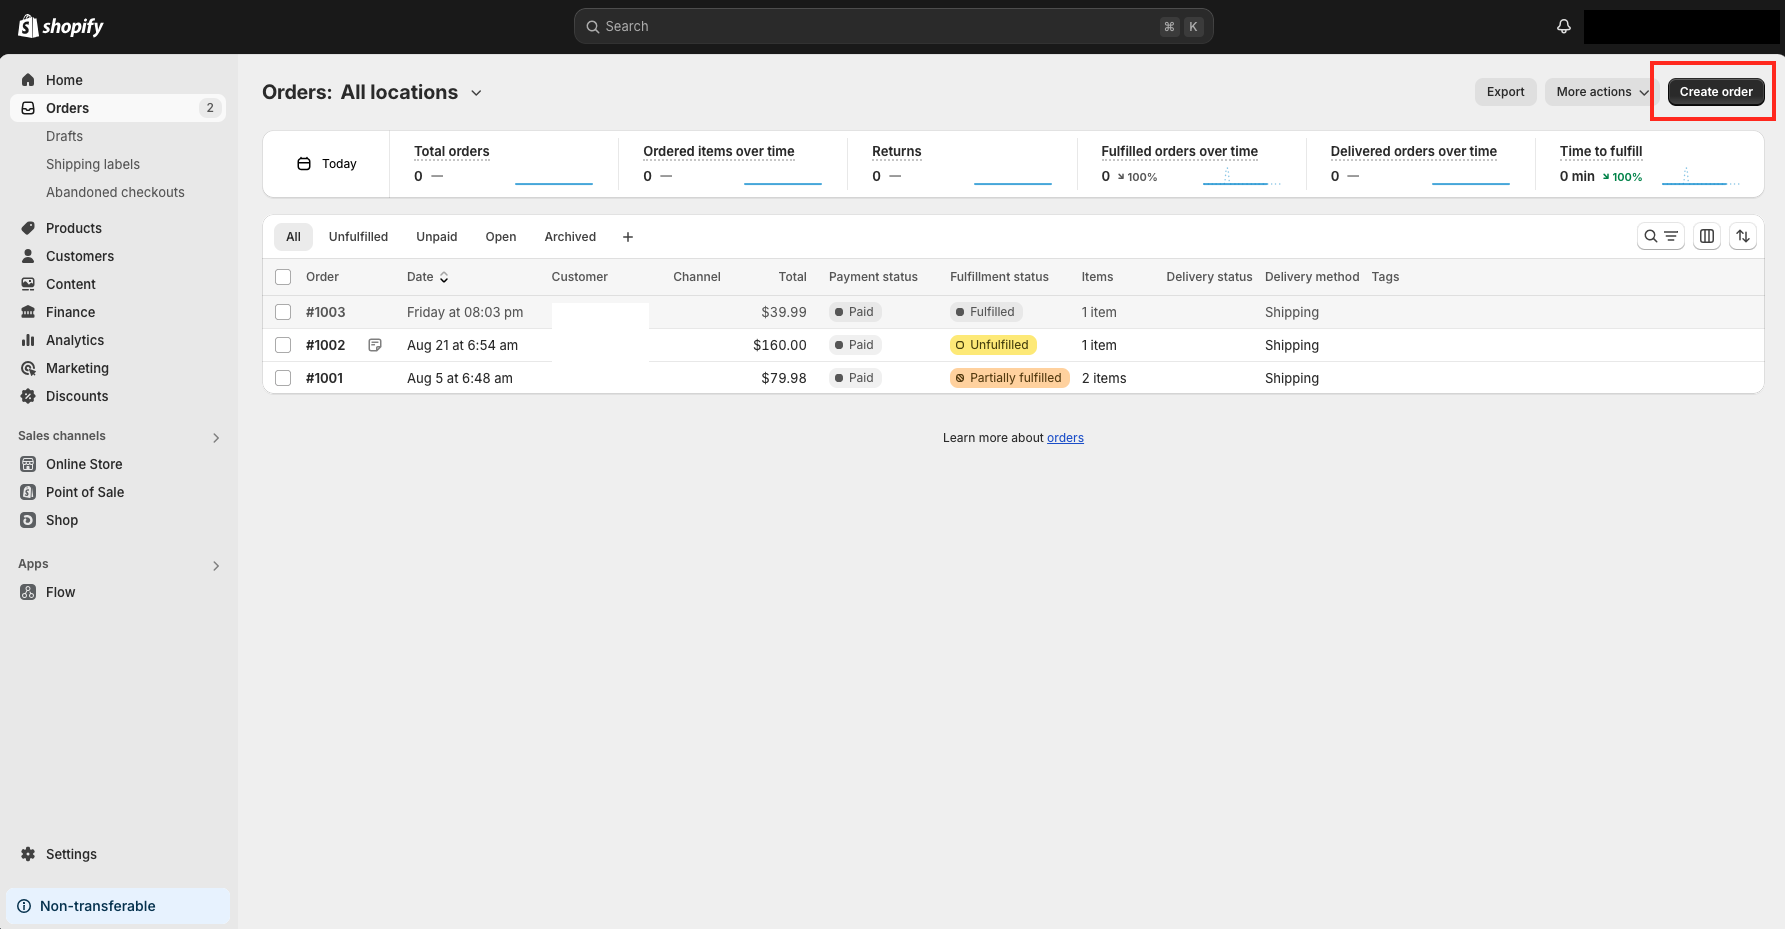Click the Marketing target icon
Screen dimensions: 1785x929
point(28,368)
